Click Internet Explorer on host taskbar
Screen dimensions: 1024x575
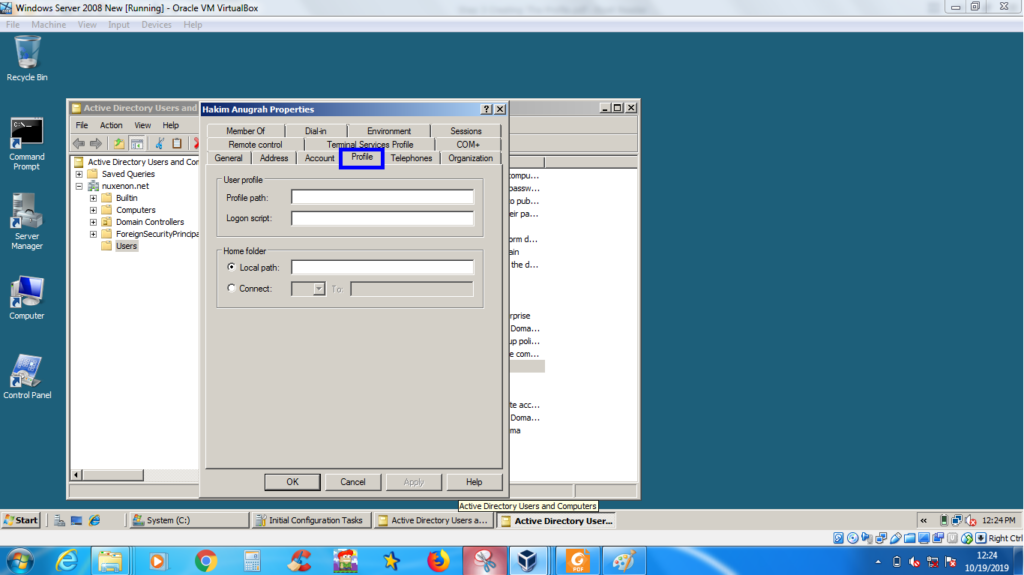(67, 561)
